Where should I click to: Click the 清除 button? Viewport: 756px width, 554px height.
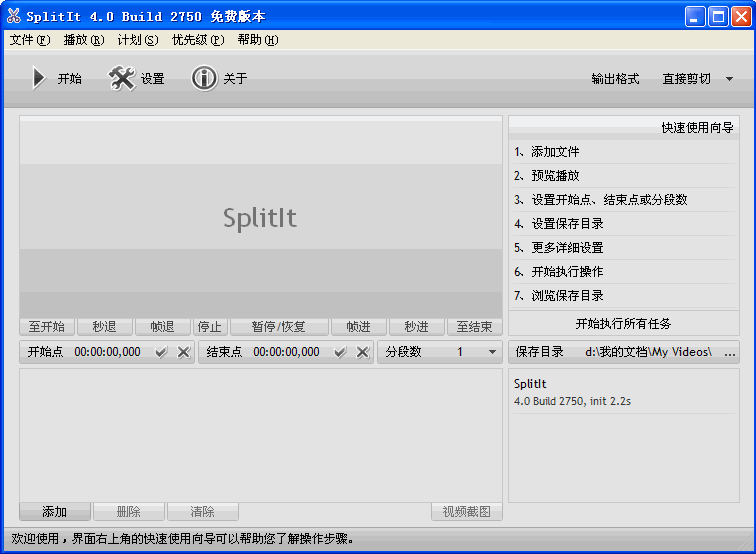[x=202, y=512]
